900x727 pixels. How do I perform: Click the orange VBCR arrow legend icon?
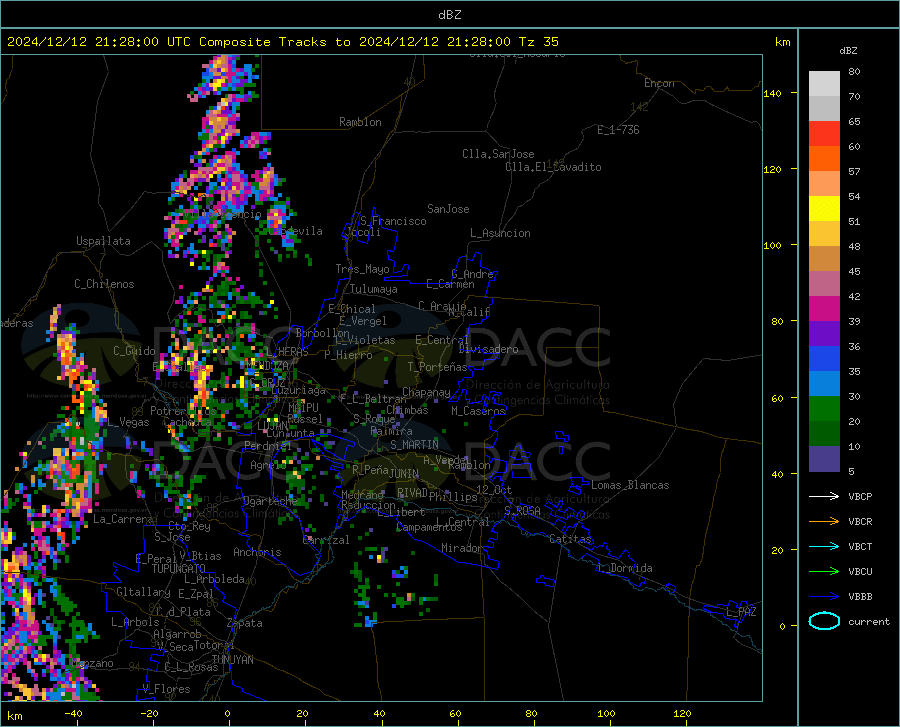point(824,521)
